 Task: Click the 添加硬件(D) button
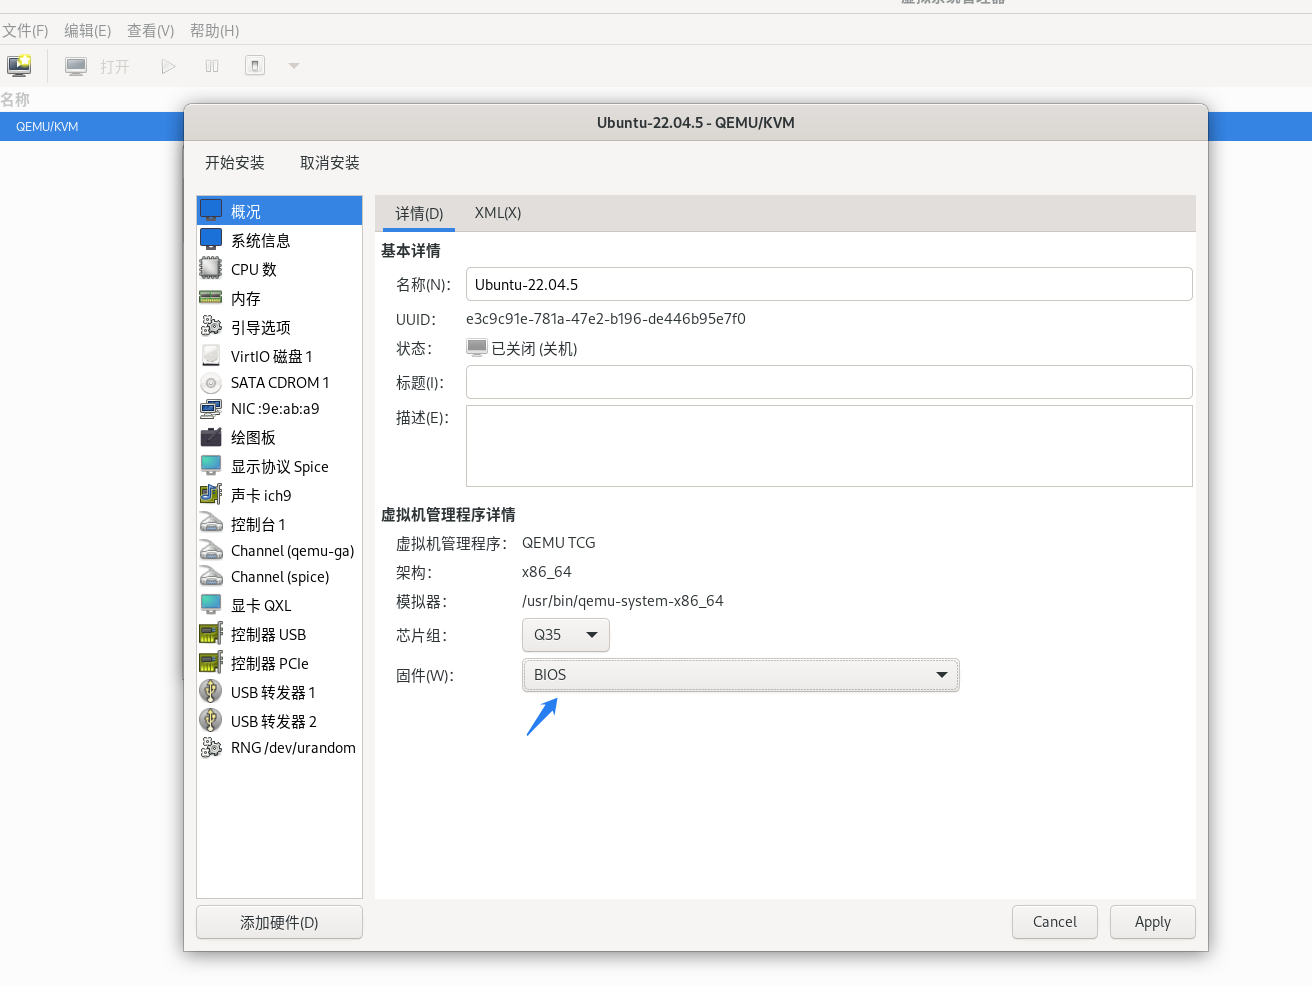pos(279,922)
